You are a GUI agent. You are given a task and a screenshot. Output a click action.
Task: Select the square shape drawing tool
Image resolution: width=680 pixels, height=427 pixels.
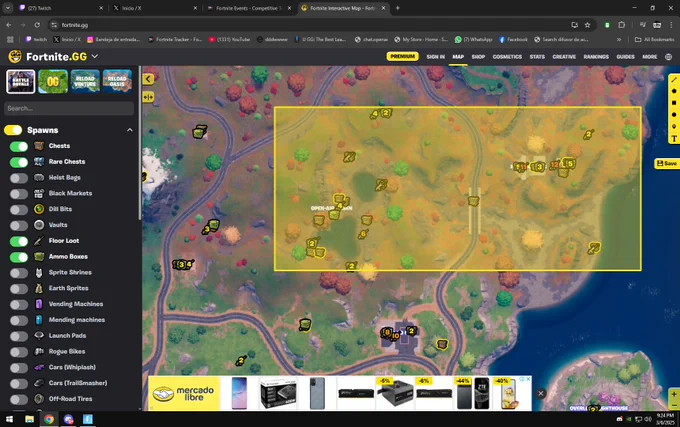(x=674, y=103)
